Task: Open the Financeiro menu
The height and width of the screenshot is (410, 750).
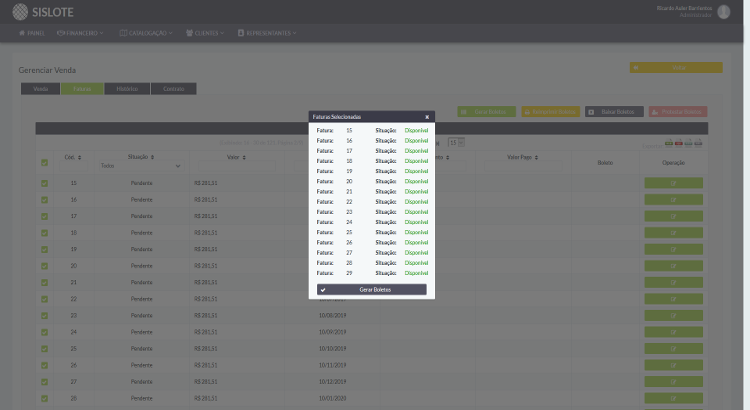Action: tap(80, 33)
